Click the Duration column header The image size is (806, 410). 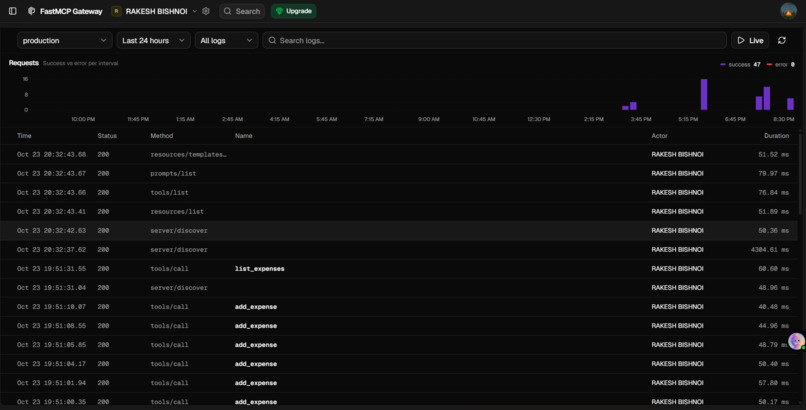[x=776, y=136]
